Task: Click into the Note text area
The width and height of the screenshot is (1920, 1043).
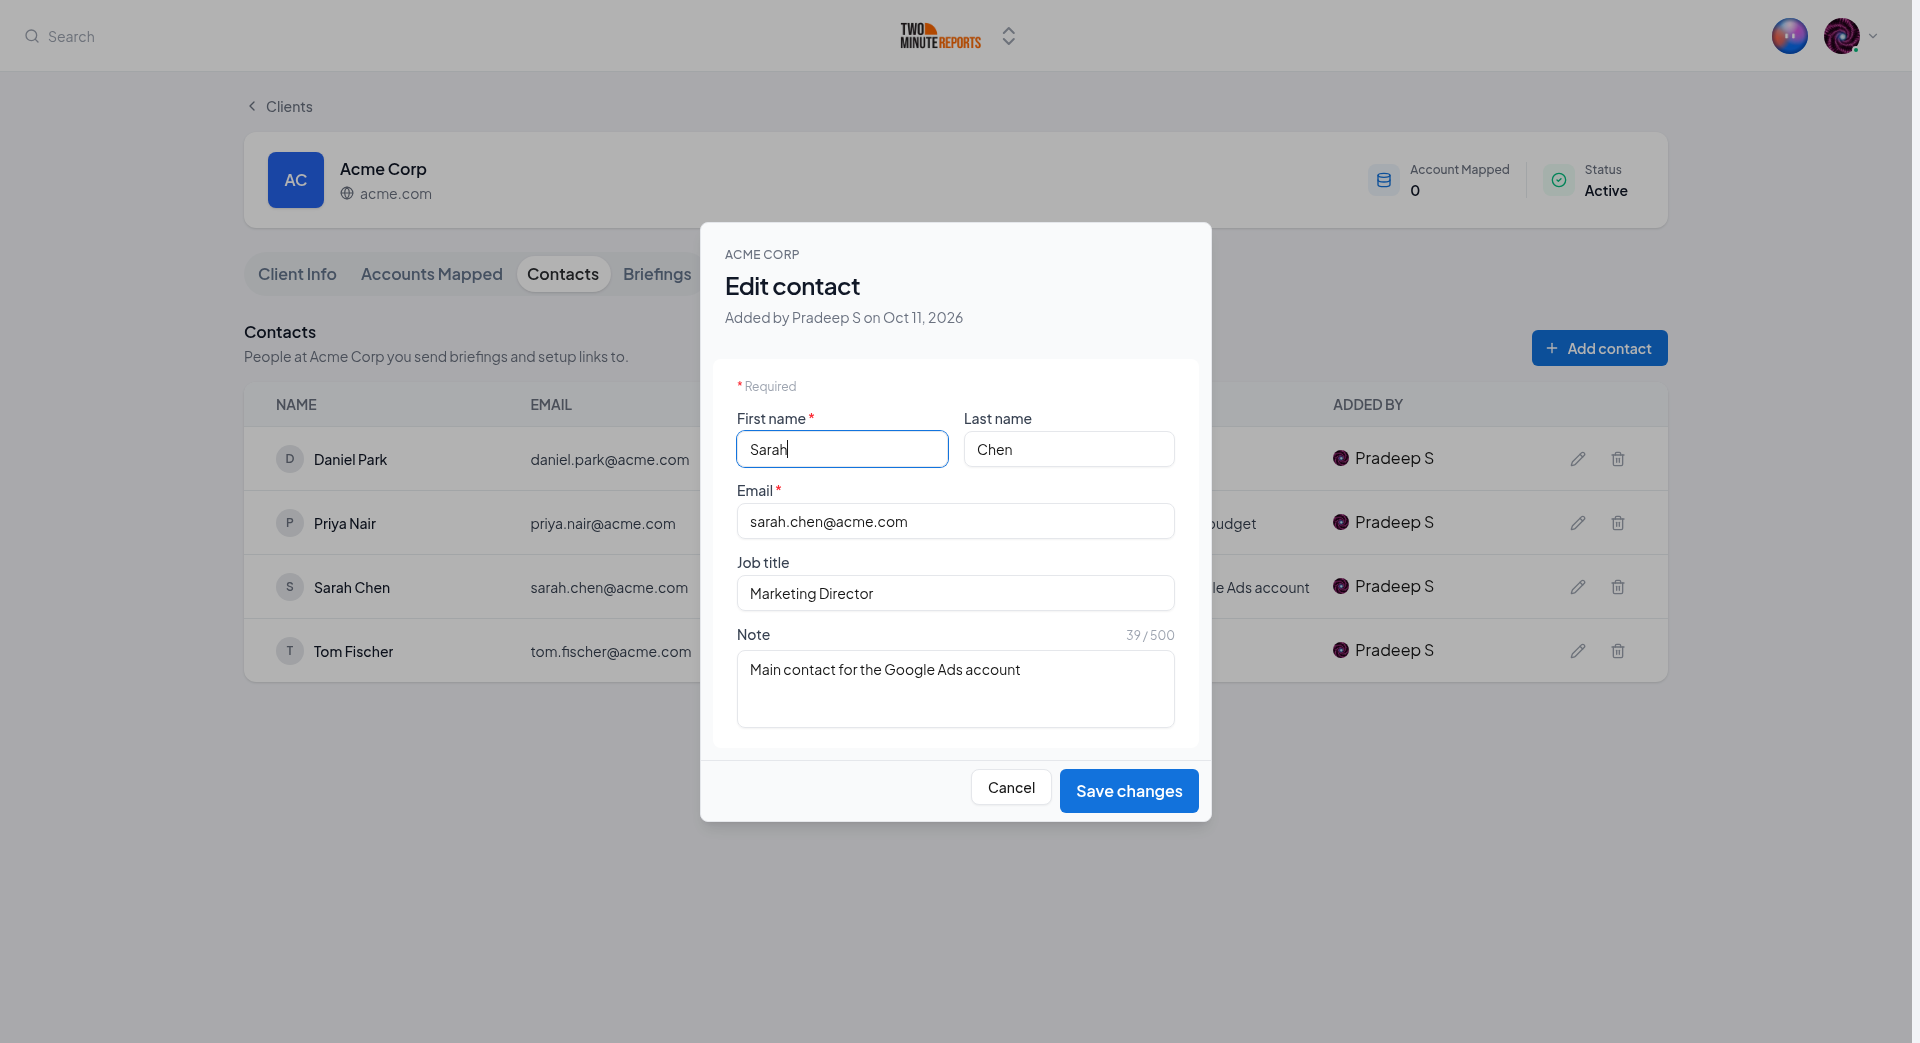Action: 956,689
